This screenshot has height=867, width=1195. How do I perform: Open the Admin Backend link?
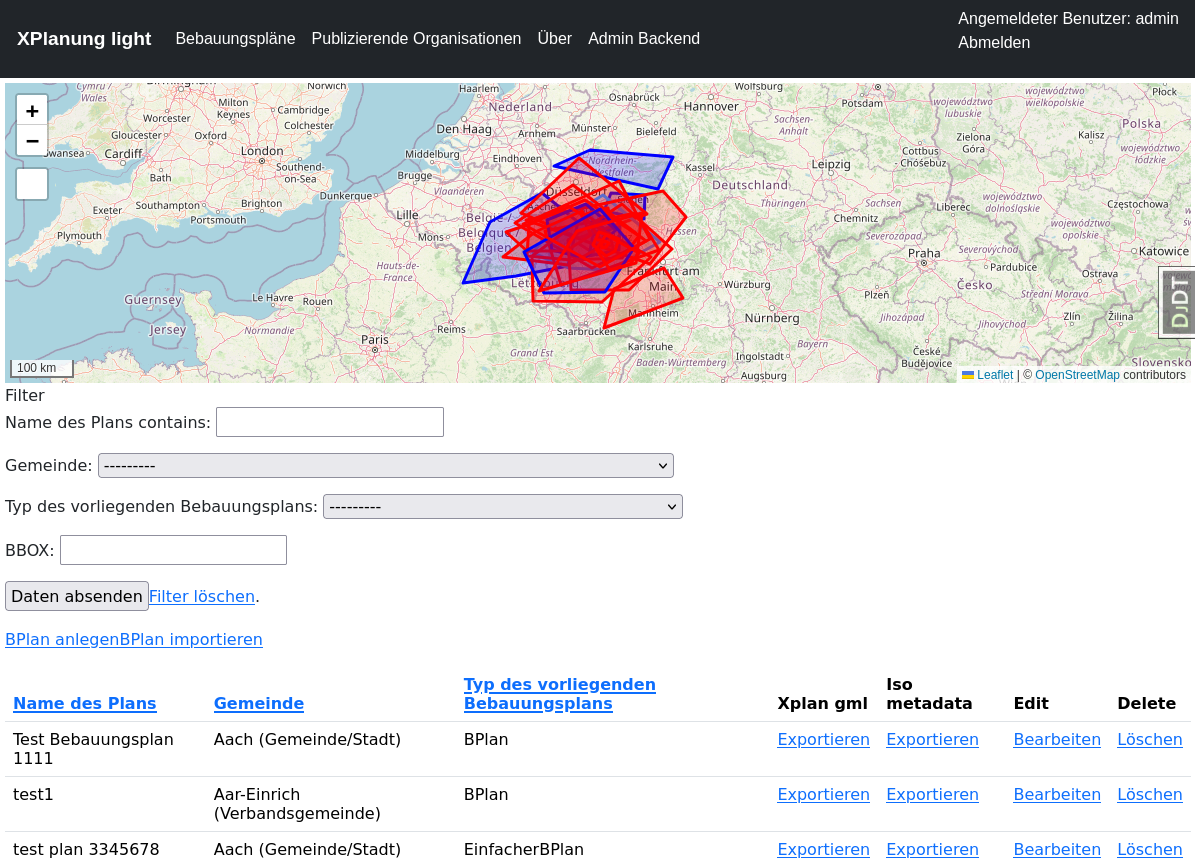(644, 39)
